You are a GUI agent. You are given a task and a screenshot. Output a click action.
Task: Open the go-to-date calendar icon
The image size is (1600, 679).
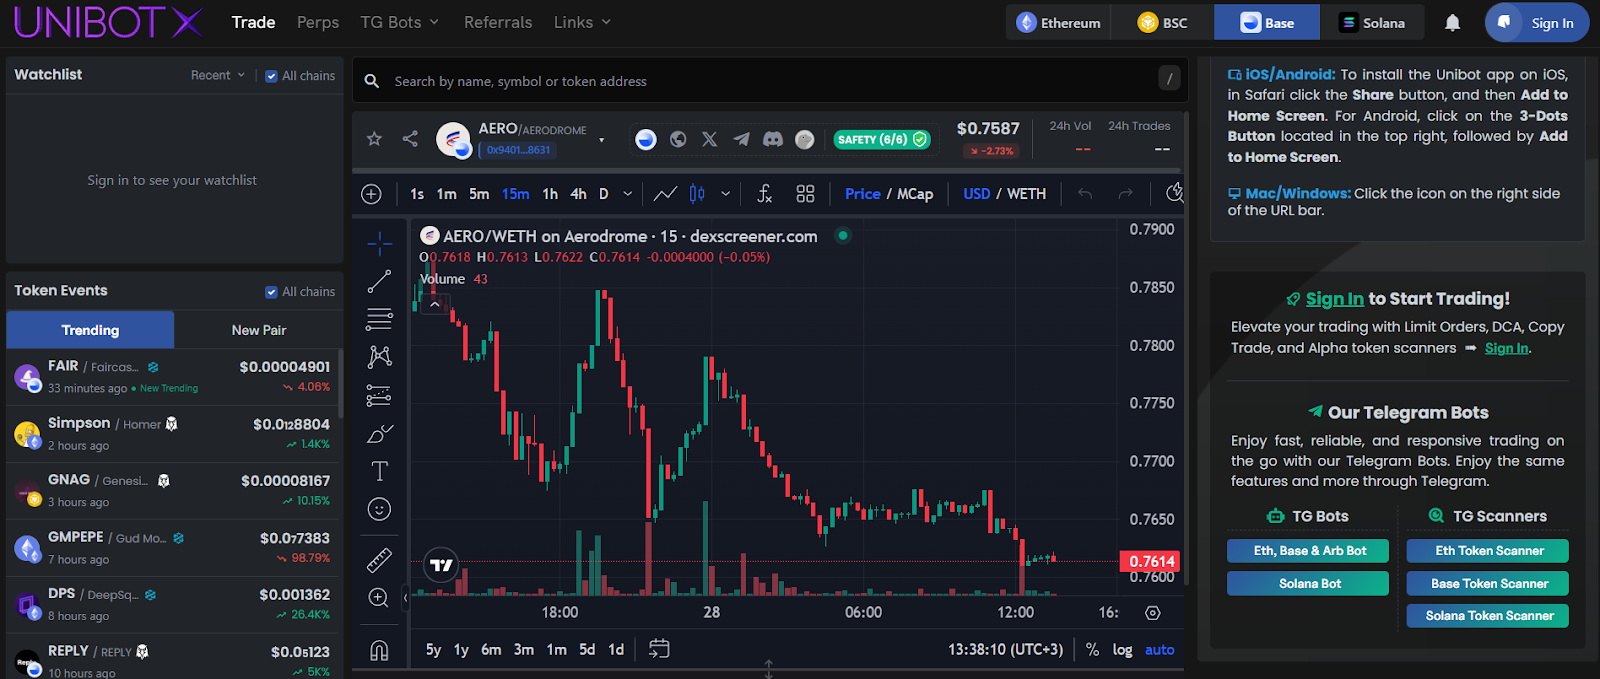coord(659,649)
